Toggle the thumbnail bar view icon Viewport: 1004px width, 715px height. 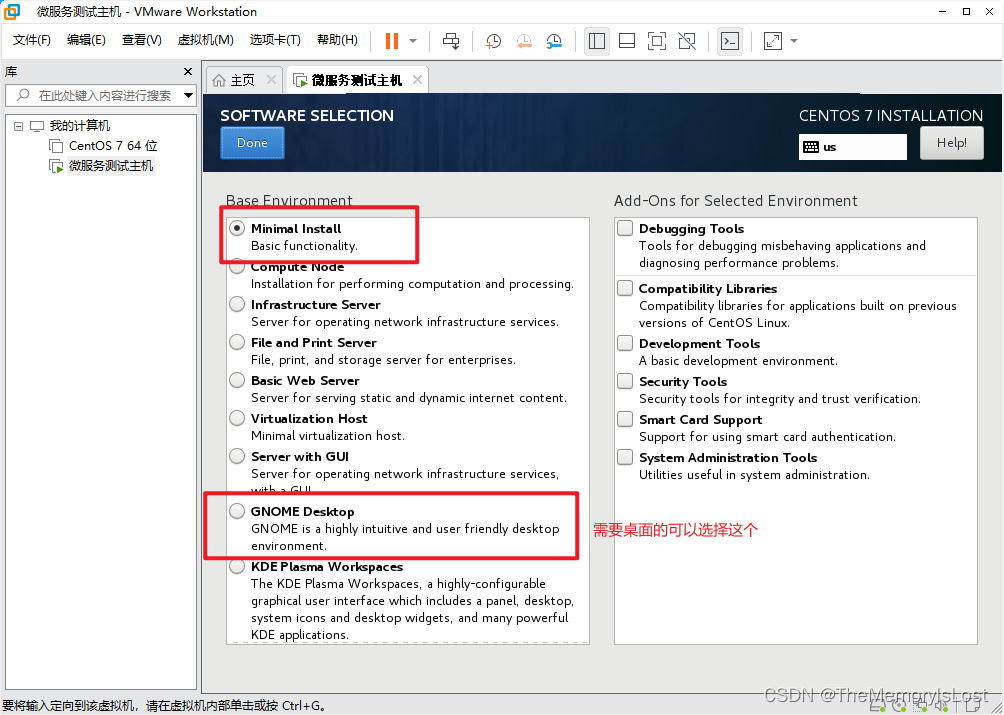pyautogui.click(x=627, y=41)
